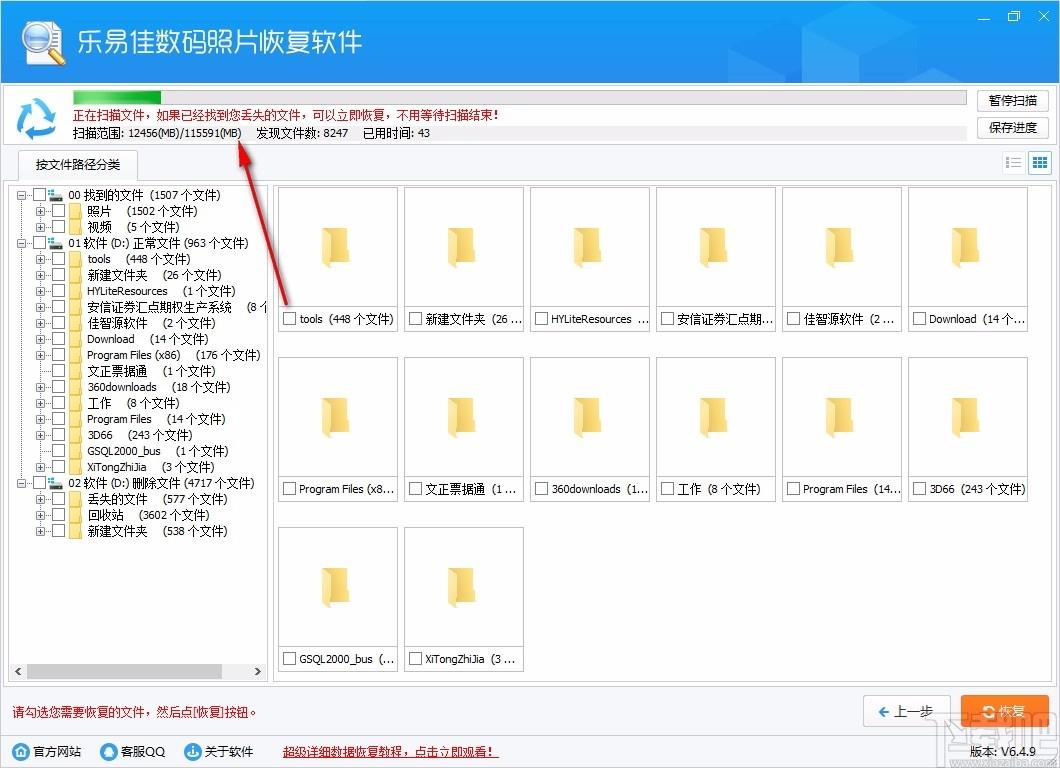Click the tree scrollbar right arrow

pos(257,671)
